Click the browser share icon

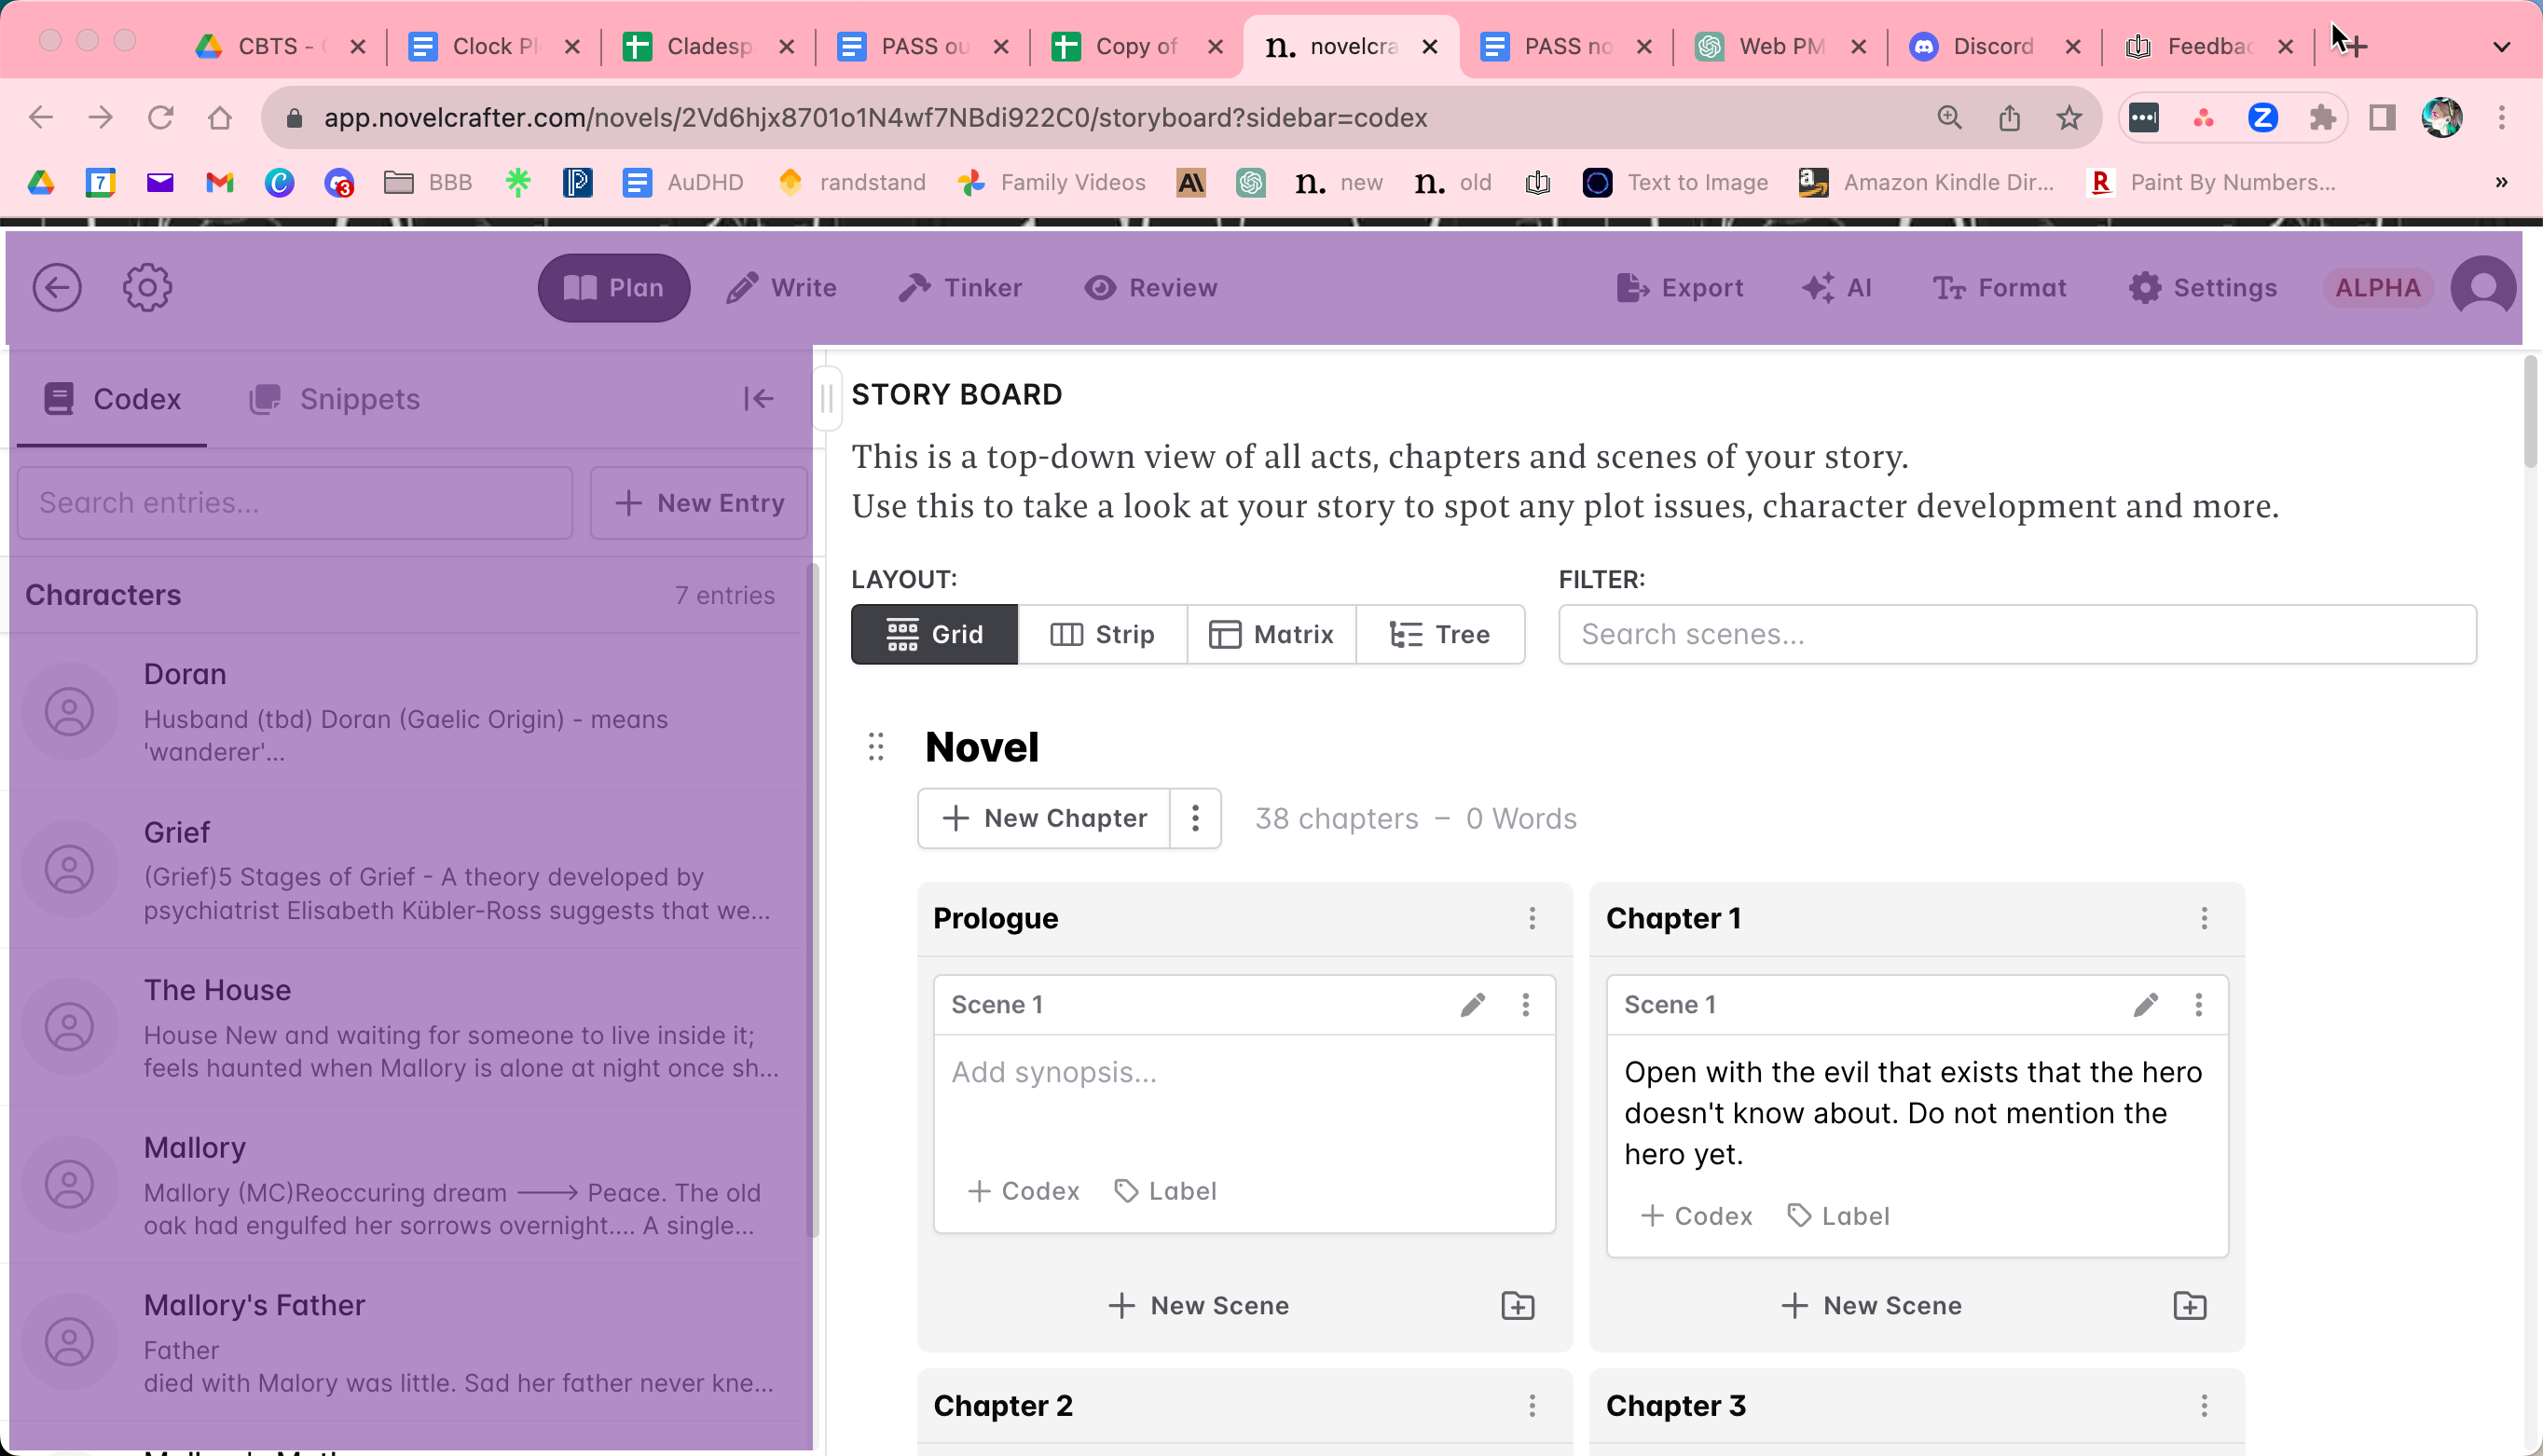tap(2009, 118)
